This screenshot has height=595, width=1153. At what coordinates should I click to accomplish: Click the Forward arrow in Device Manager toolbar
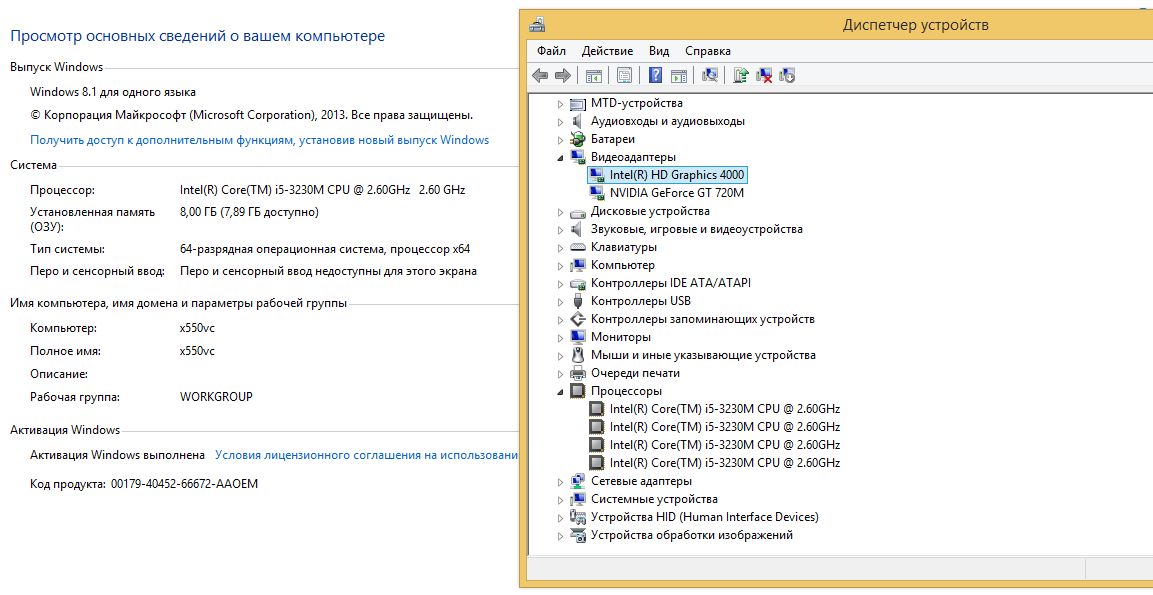tap(562, 75)
